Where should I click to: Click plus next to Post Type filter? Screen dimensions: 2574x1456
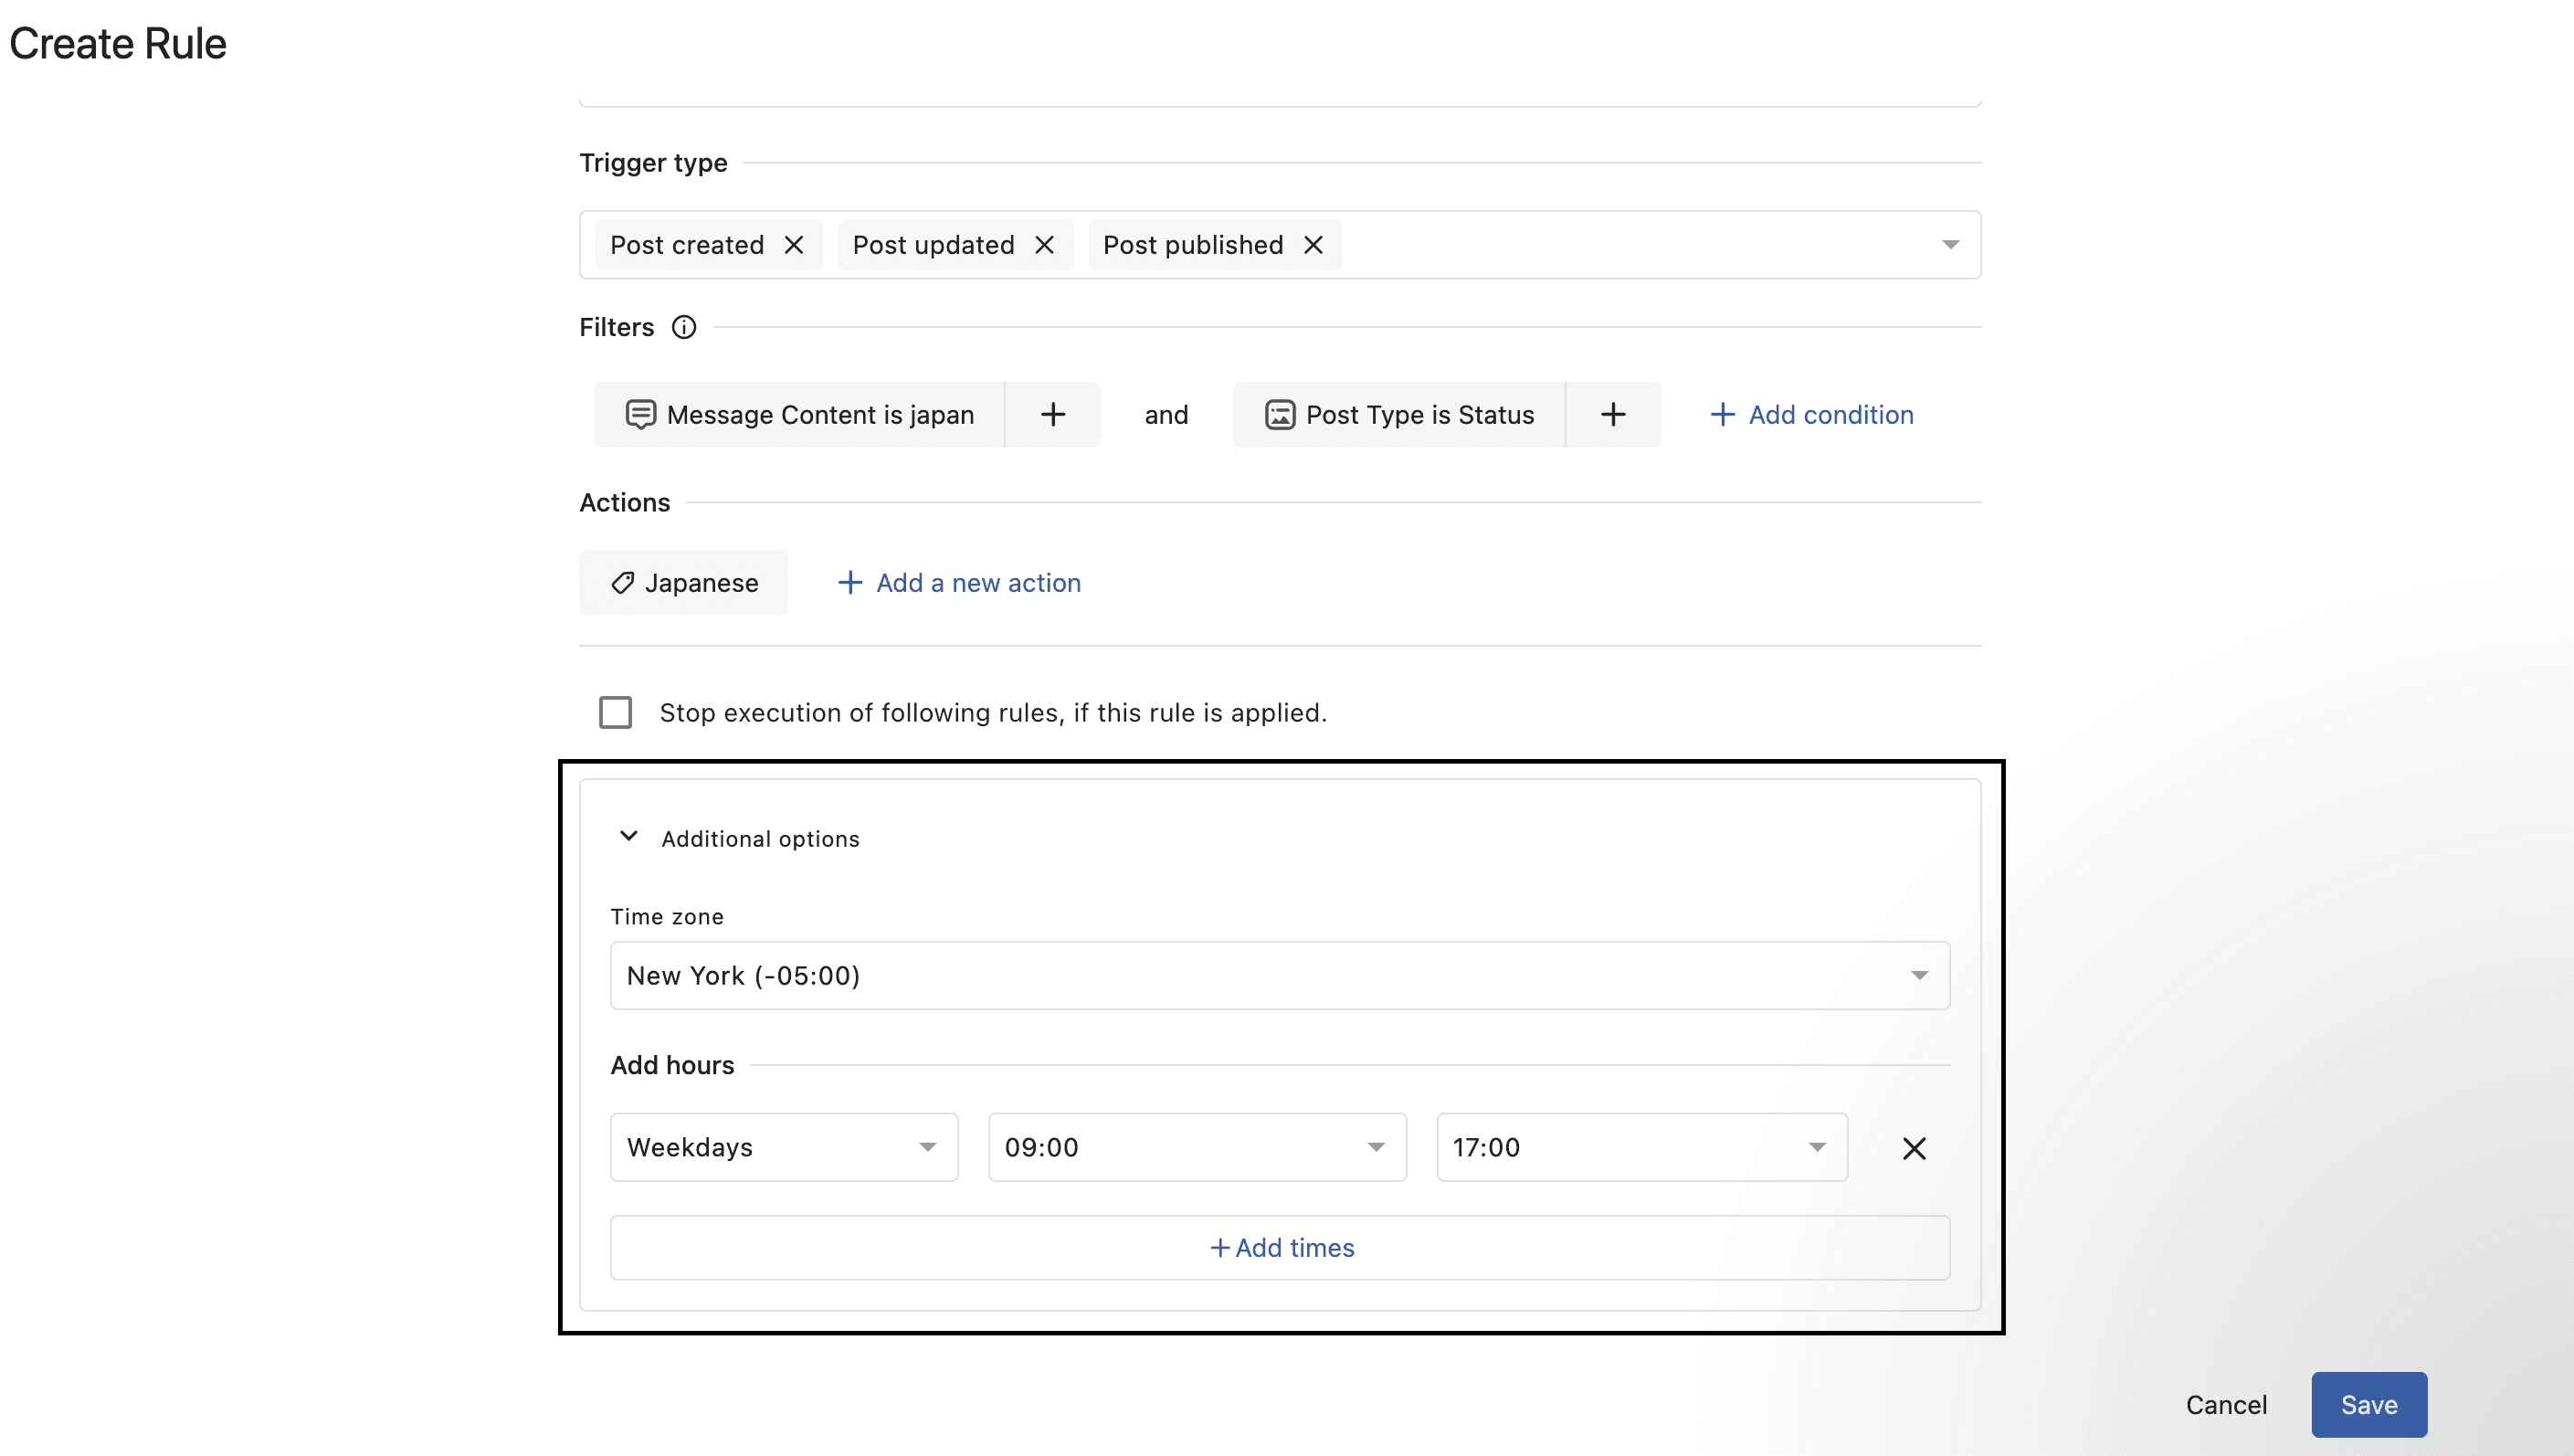point(1613,414)
